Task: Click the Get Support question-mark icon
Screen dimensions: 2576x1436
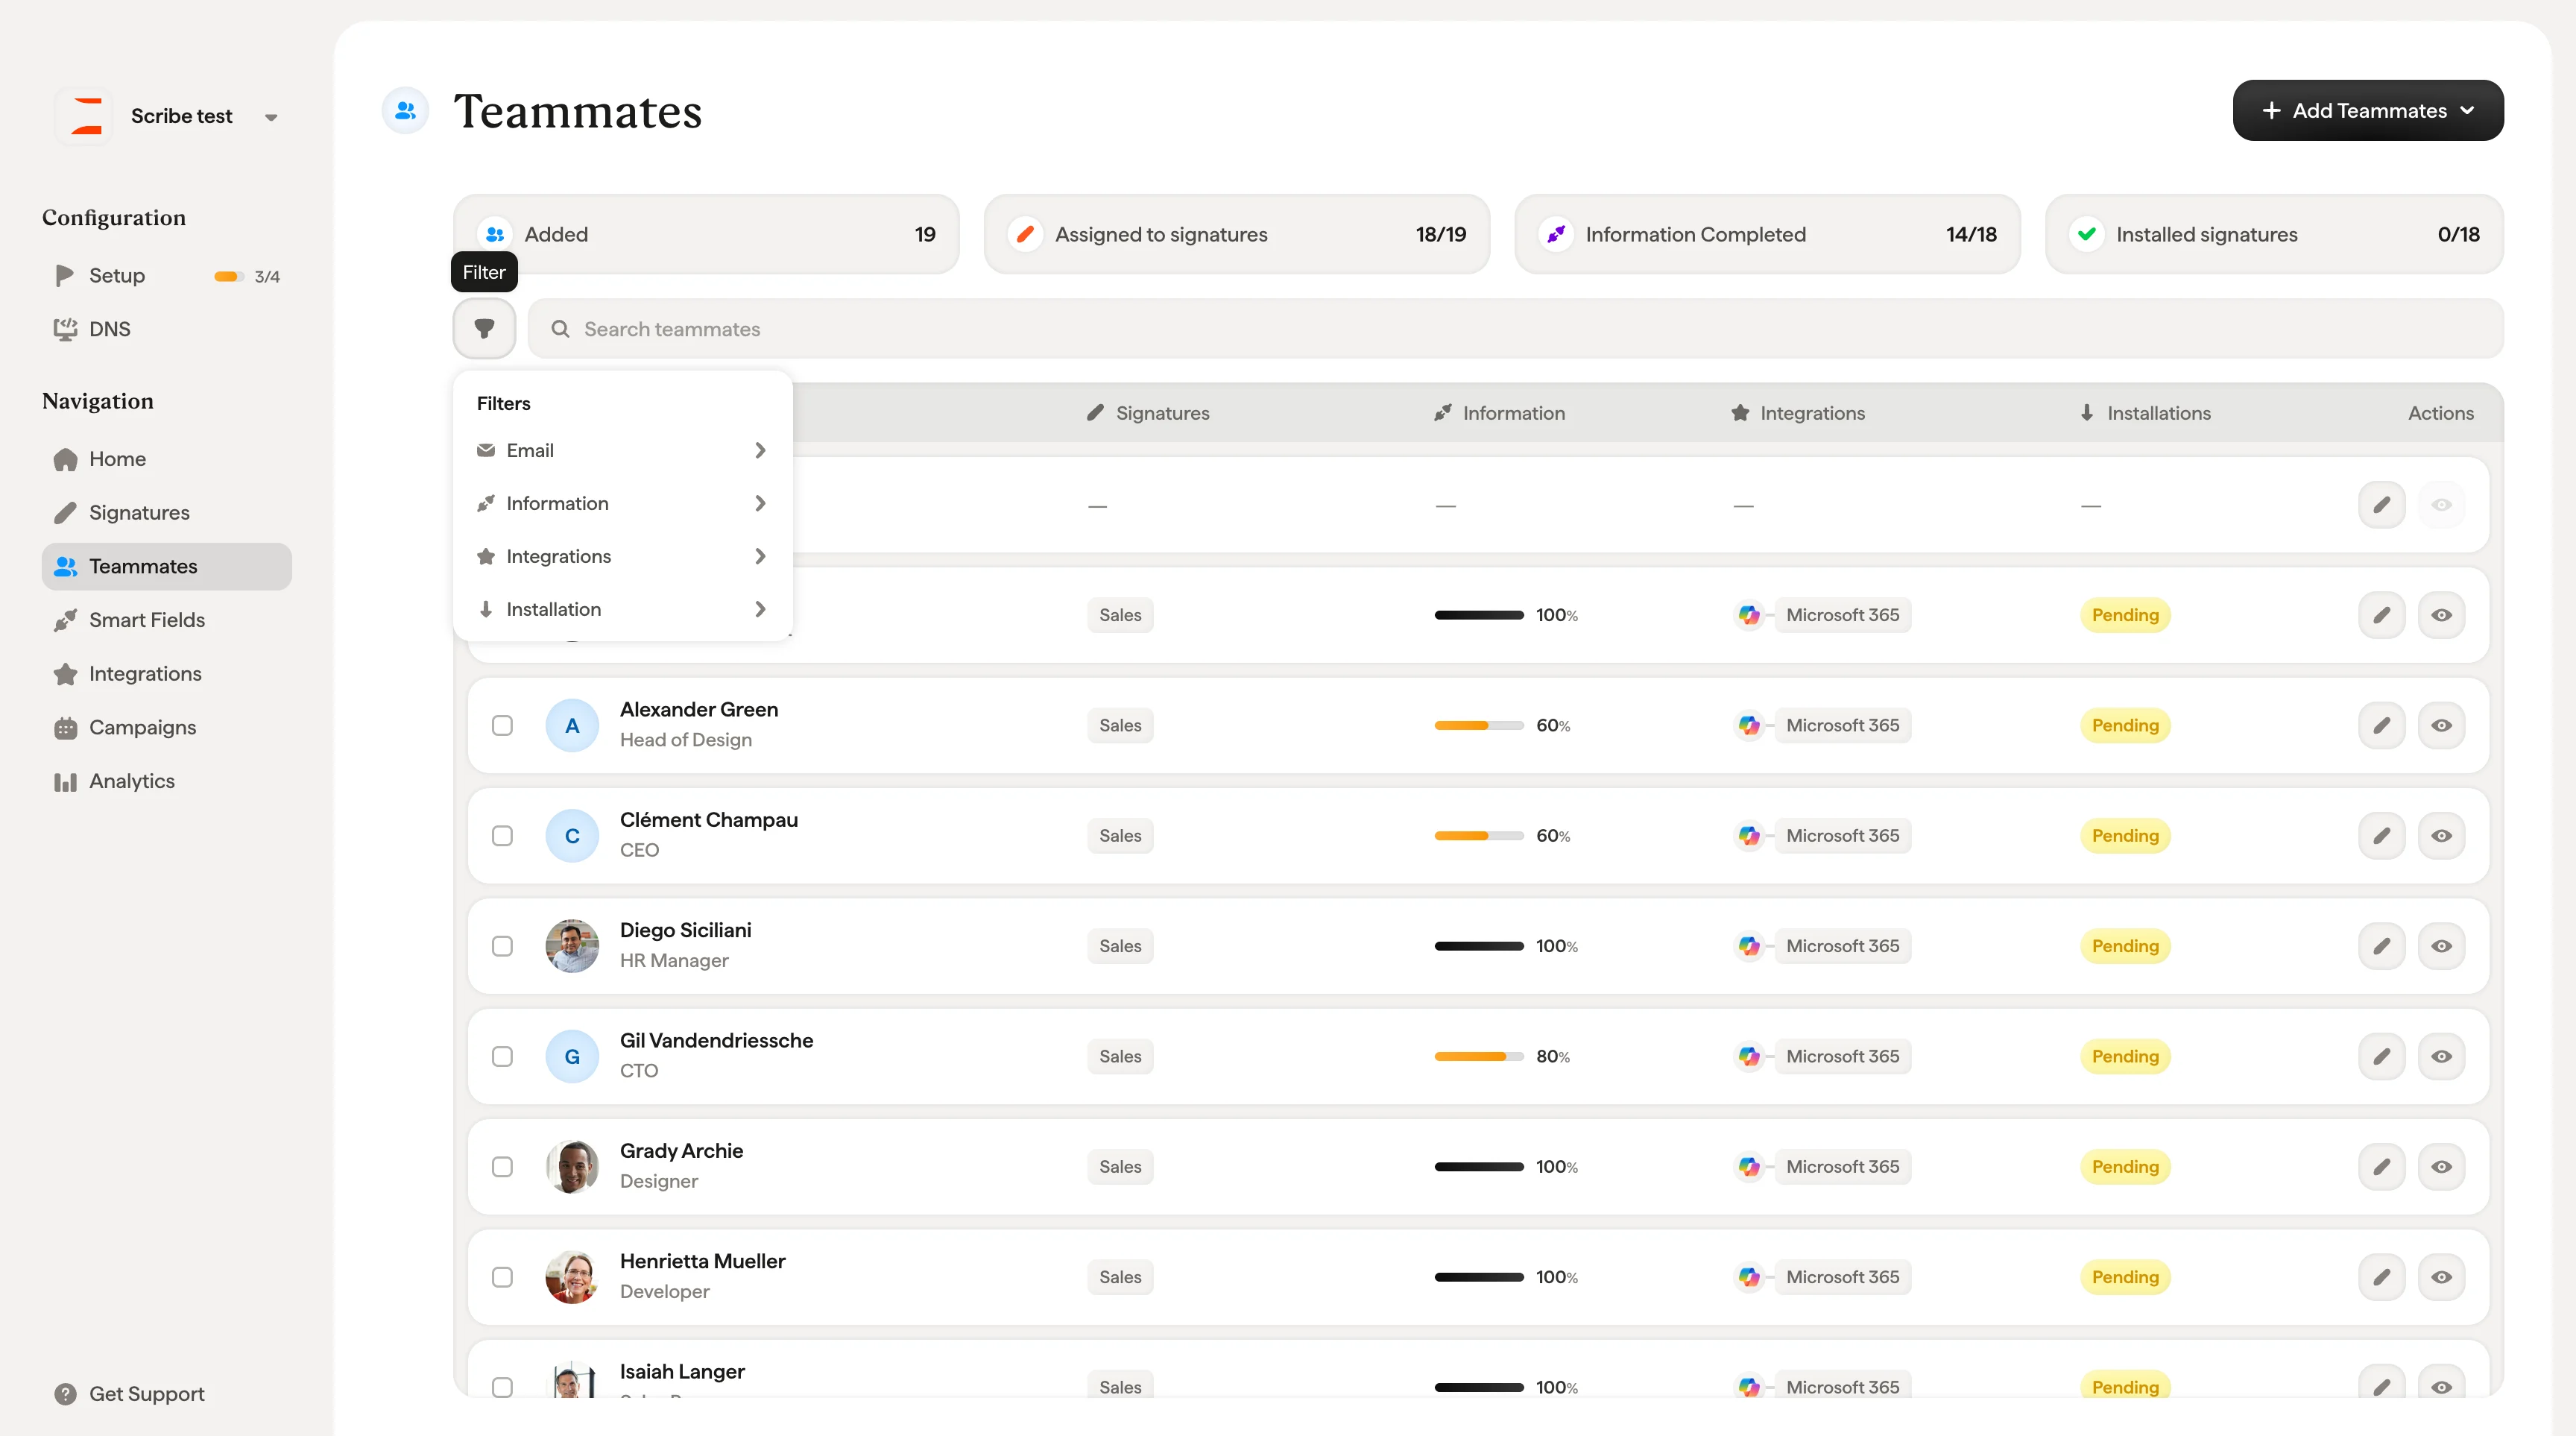Action: pos(66,1394)
